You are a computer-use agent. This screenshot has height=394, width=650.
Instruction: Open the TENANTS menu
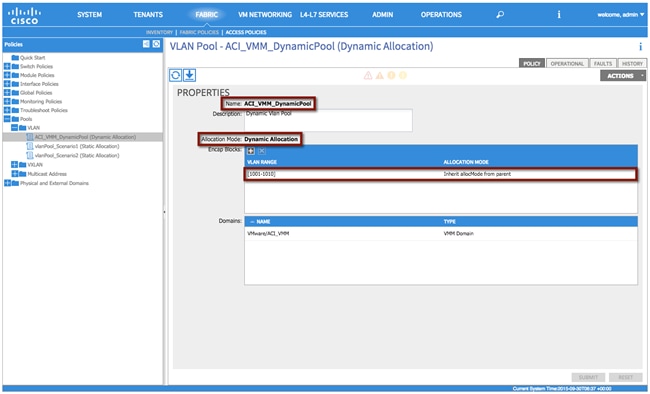(x=148, y=15)
